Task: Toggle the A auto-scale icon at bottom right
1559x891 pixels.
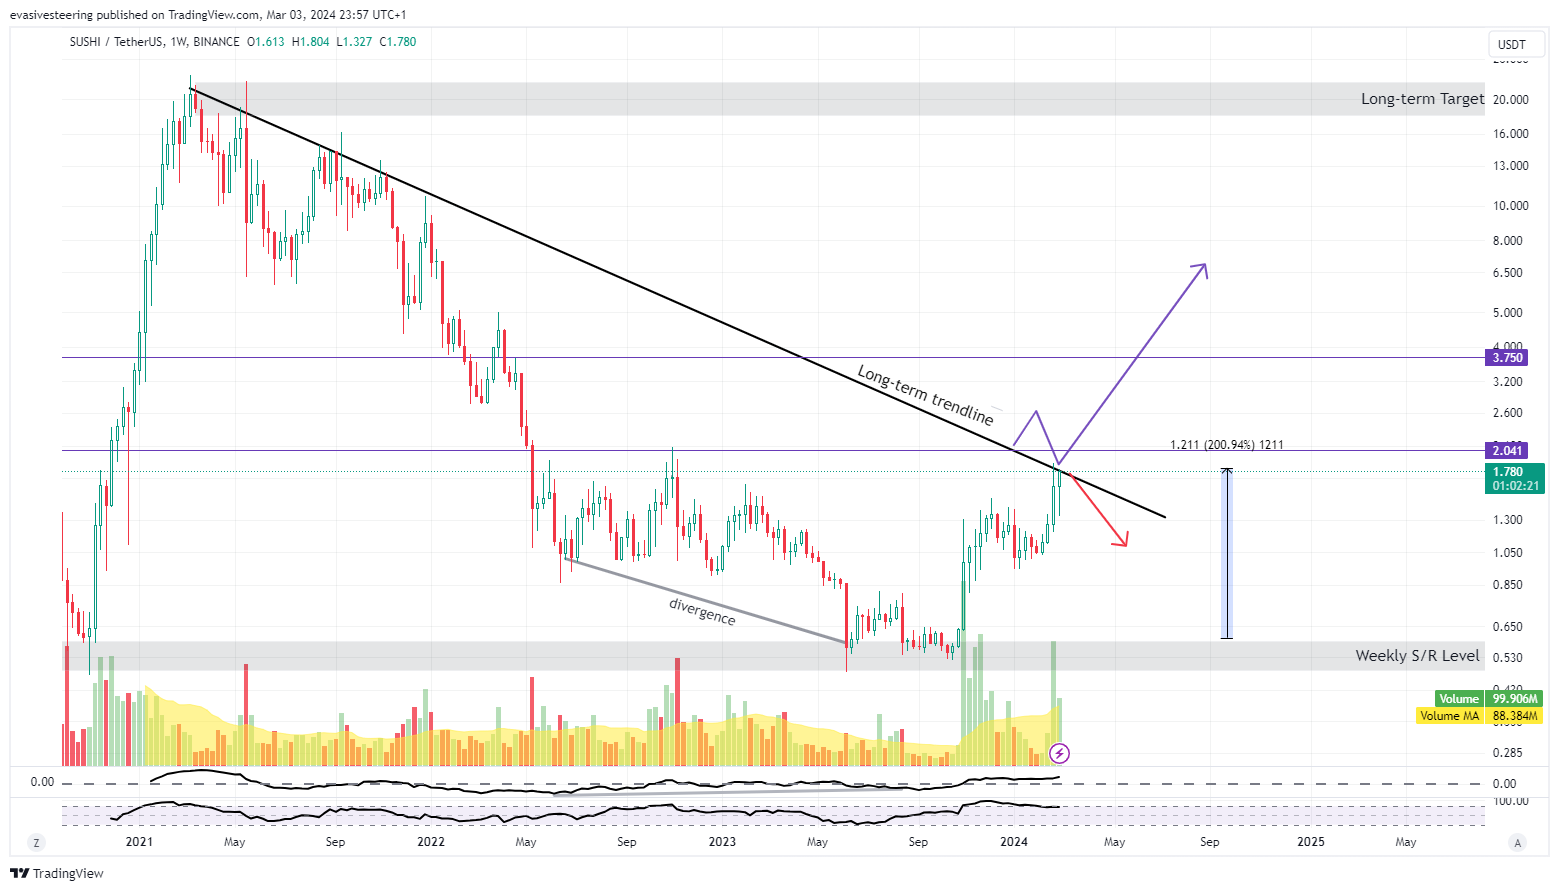Action: click(1518, 842)
